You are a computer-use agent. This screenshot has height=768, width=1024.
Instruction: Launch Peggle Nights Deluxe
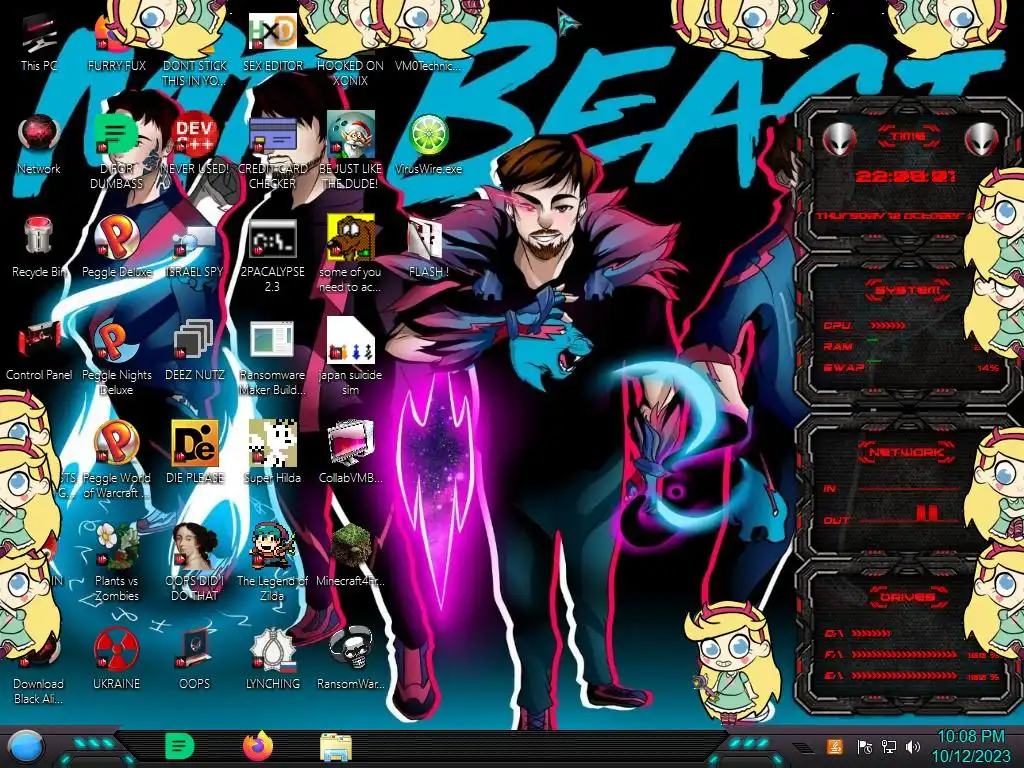[116, 357]
